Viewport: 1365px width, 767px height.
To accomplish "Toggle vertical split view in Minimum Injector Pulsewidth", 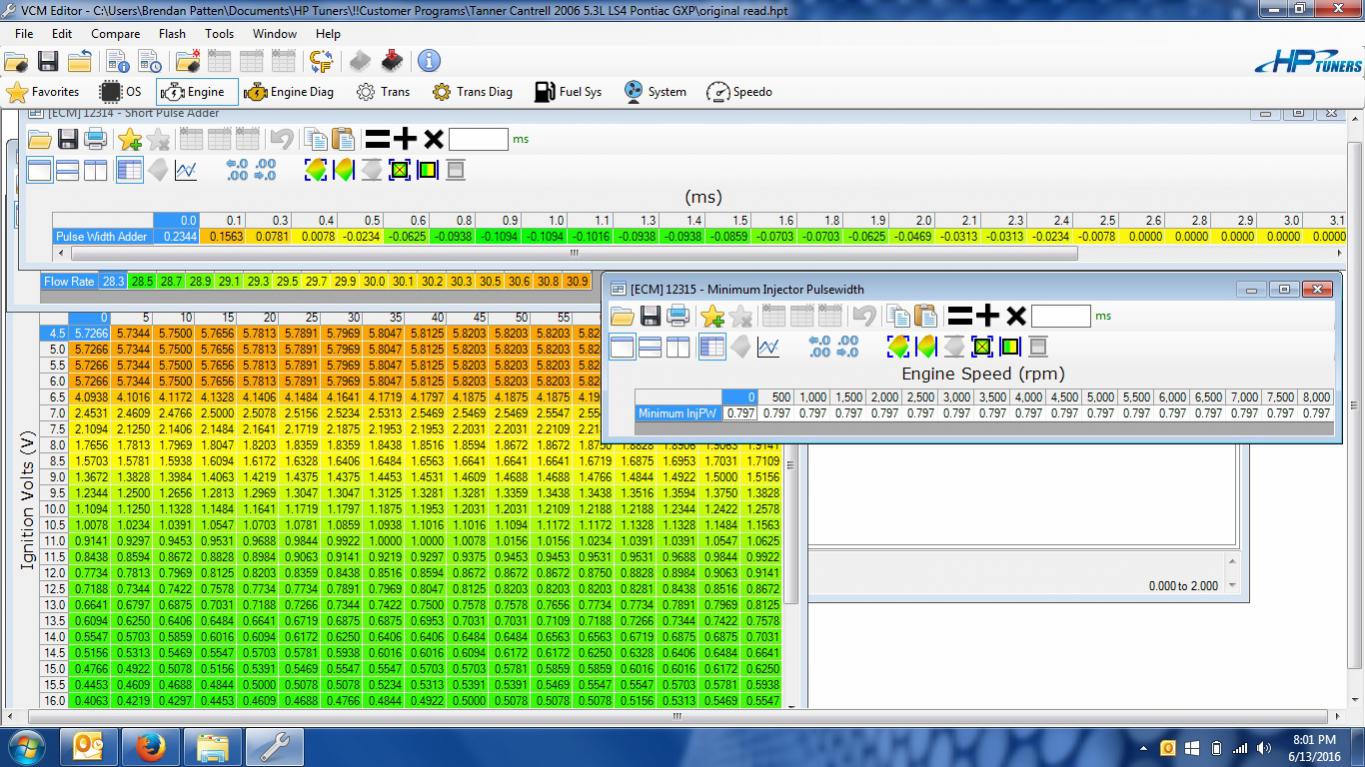I will click(678, 347).
